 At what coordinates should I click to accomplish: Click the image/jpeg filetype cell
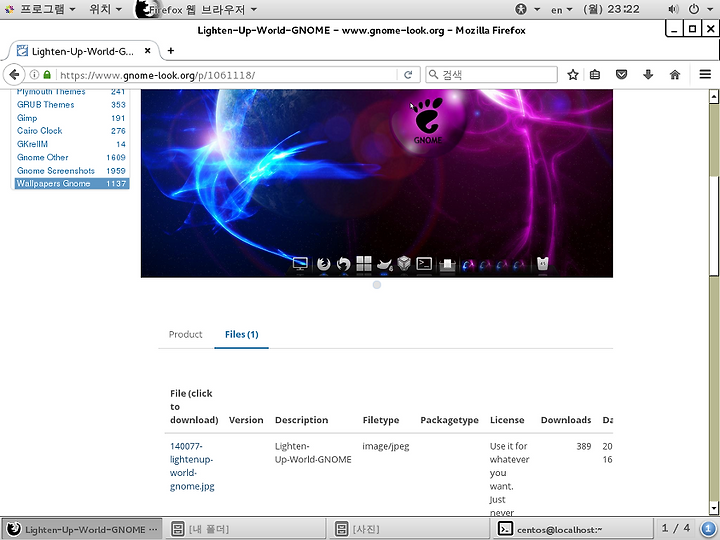point(386,446)
